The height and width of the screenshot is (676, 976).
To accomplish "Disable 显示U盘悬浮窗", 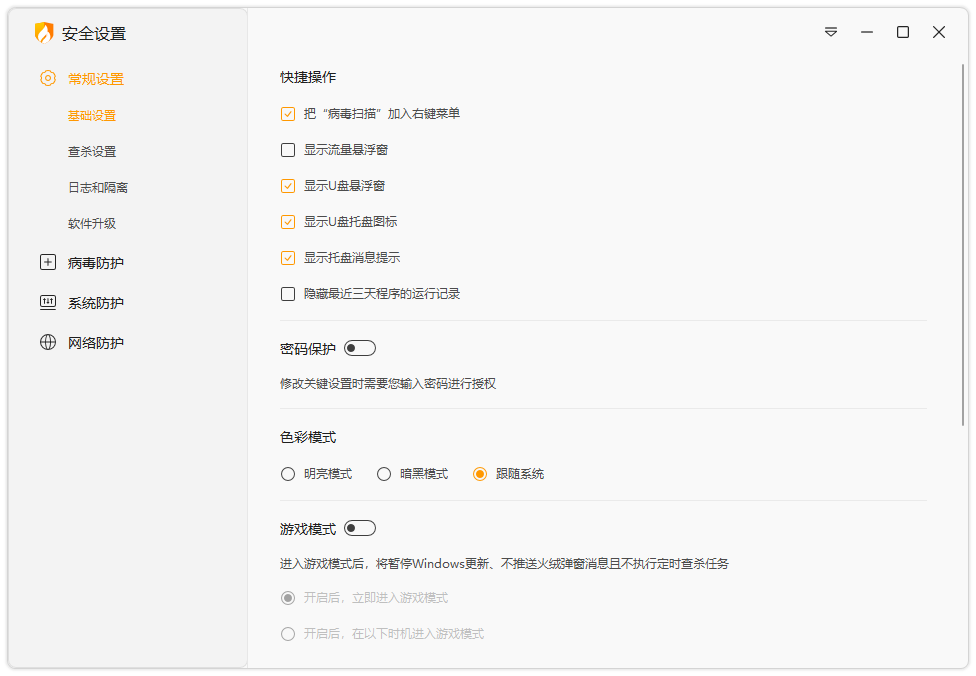I will point(287,185).
